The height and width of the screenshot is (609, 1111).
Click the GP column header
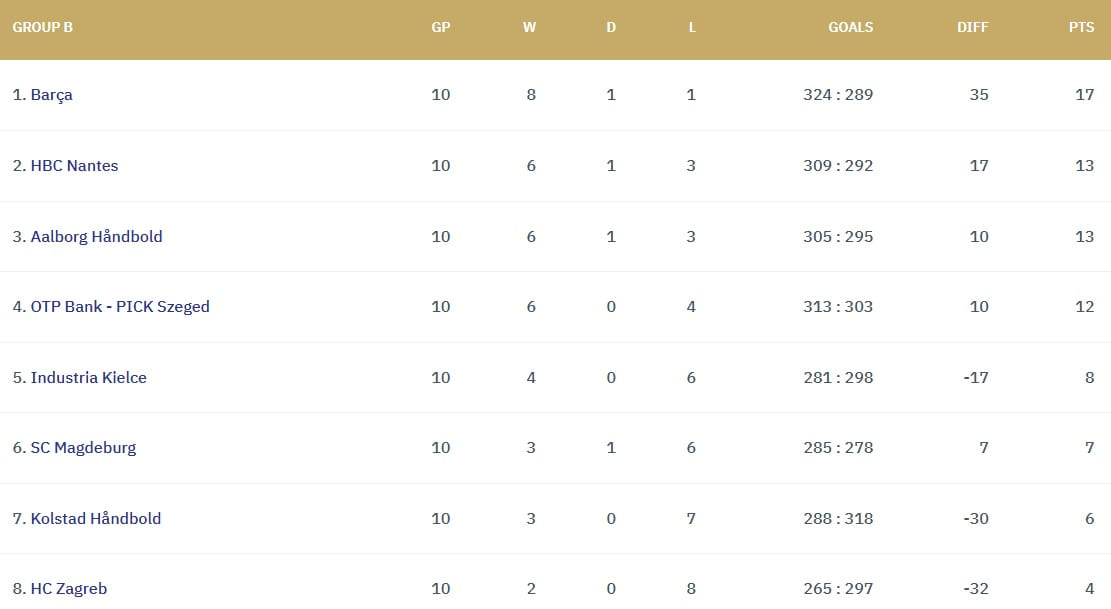pos(440,28)
